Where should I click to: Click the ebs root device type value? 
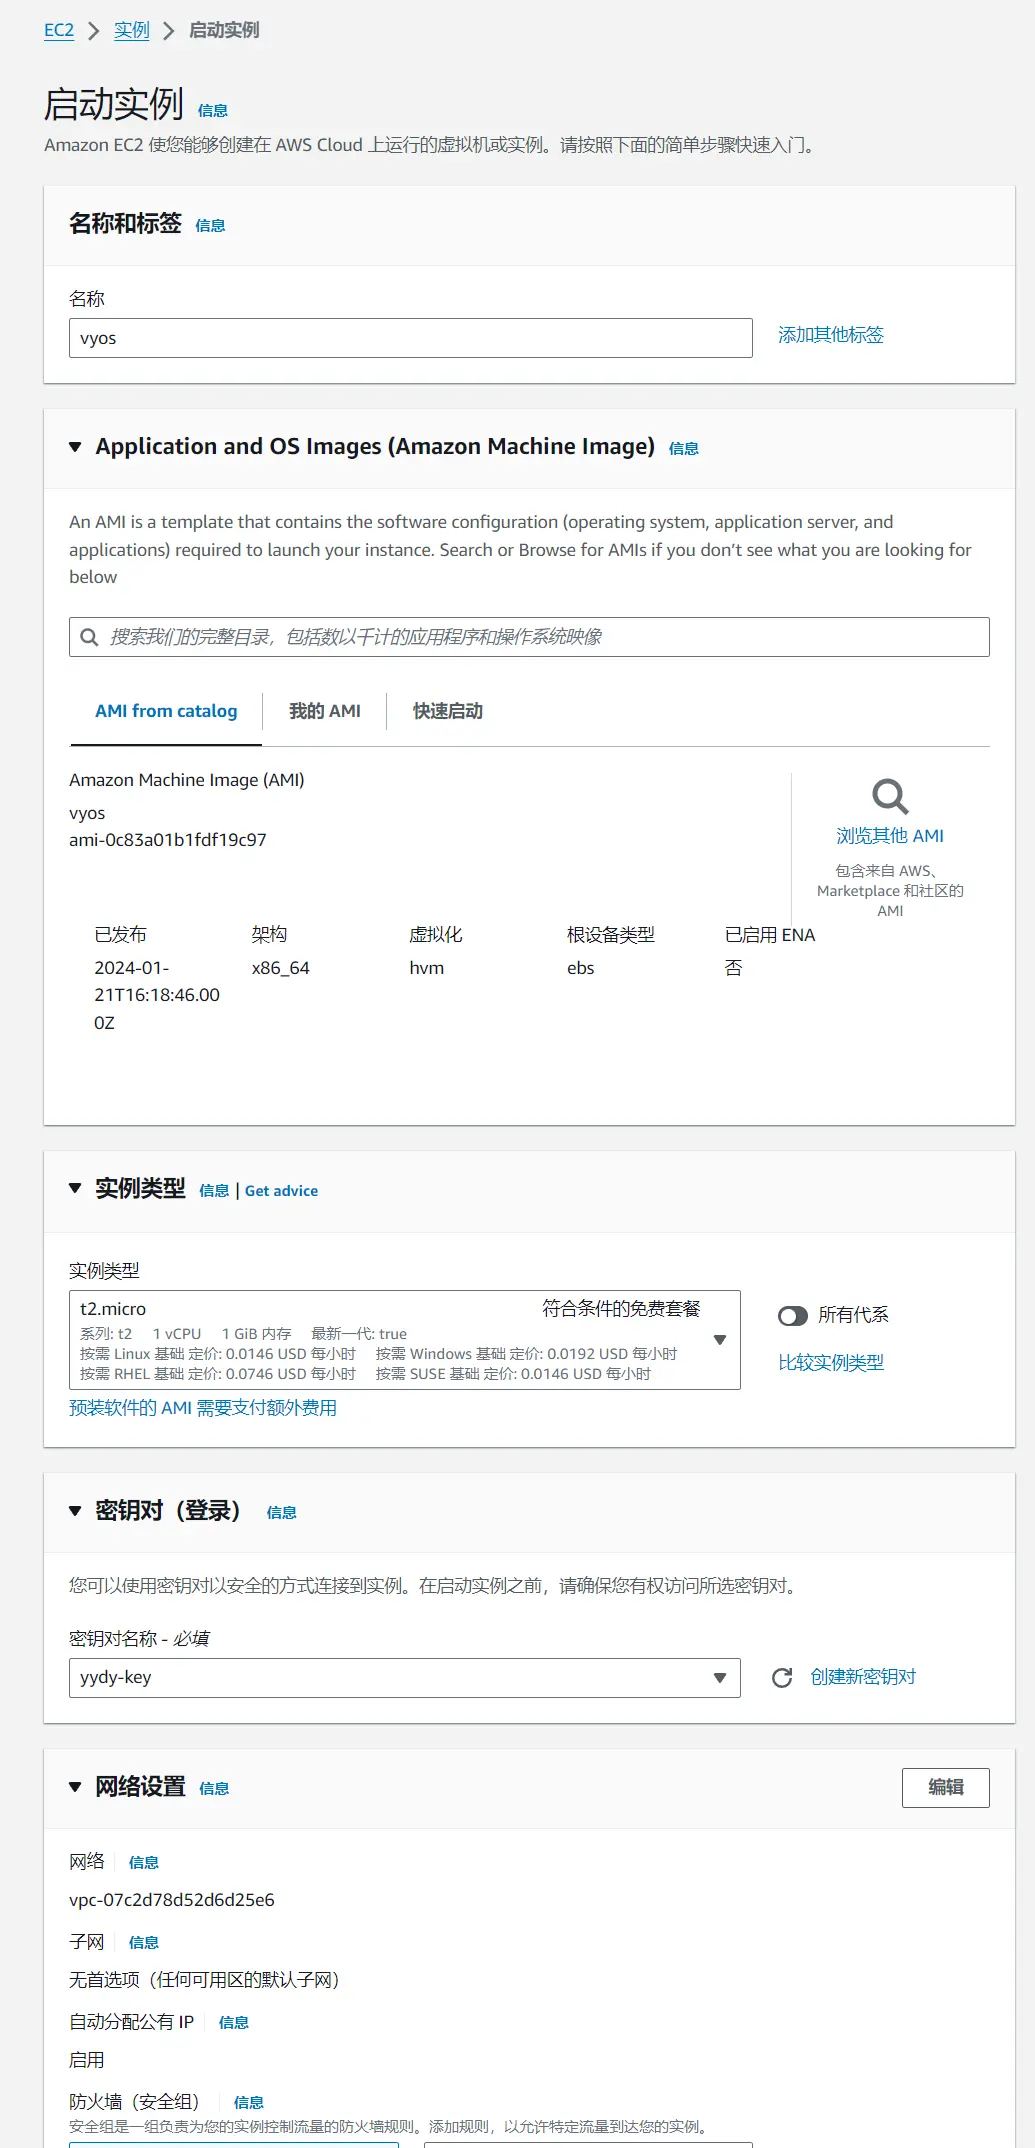581,968
